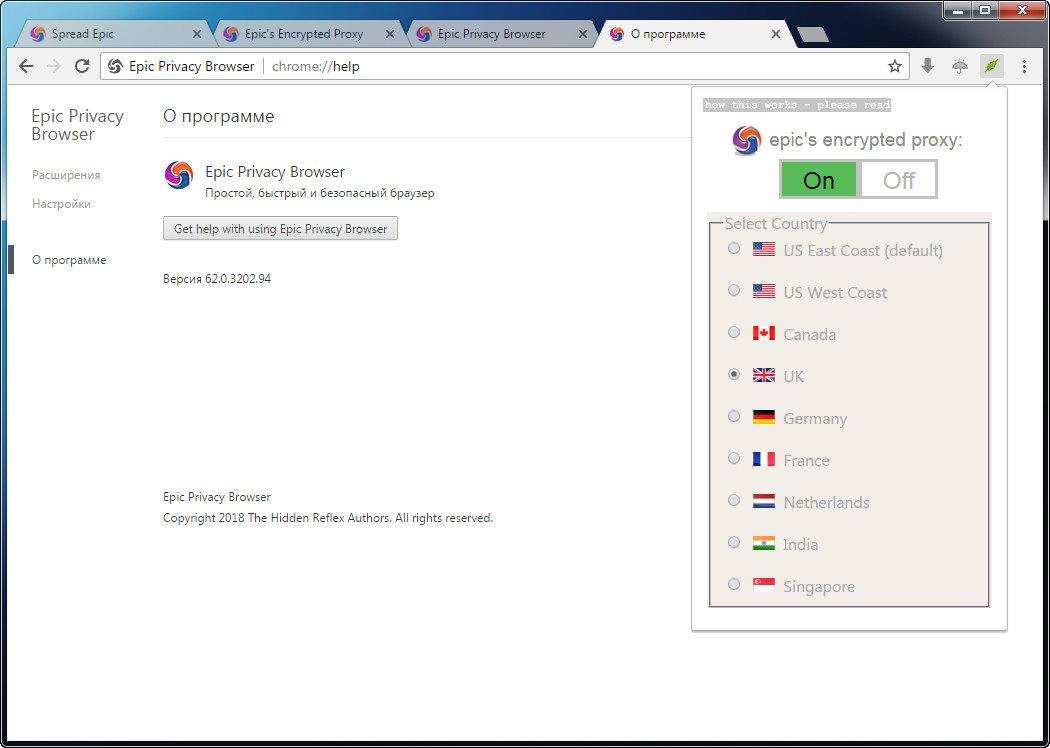
Task: Click the Epic logo beside the product name
Action: click(x=179, y=175)
